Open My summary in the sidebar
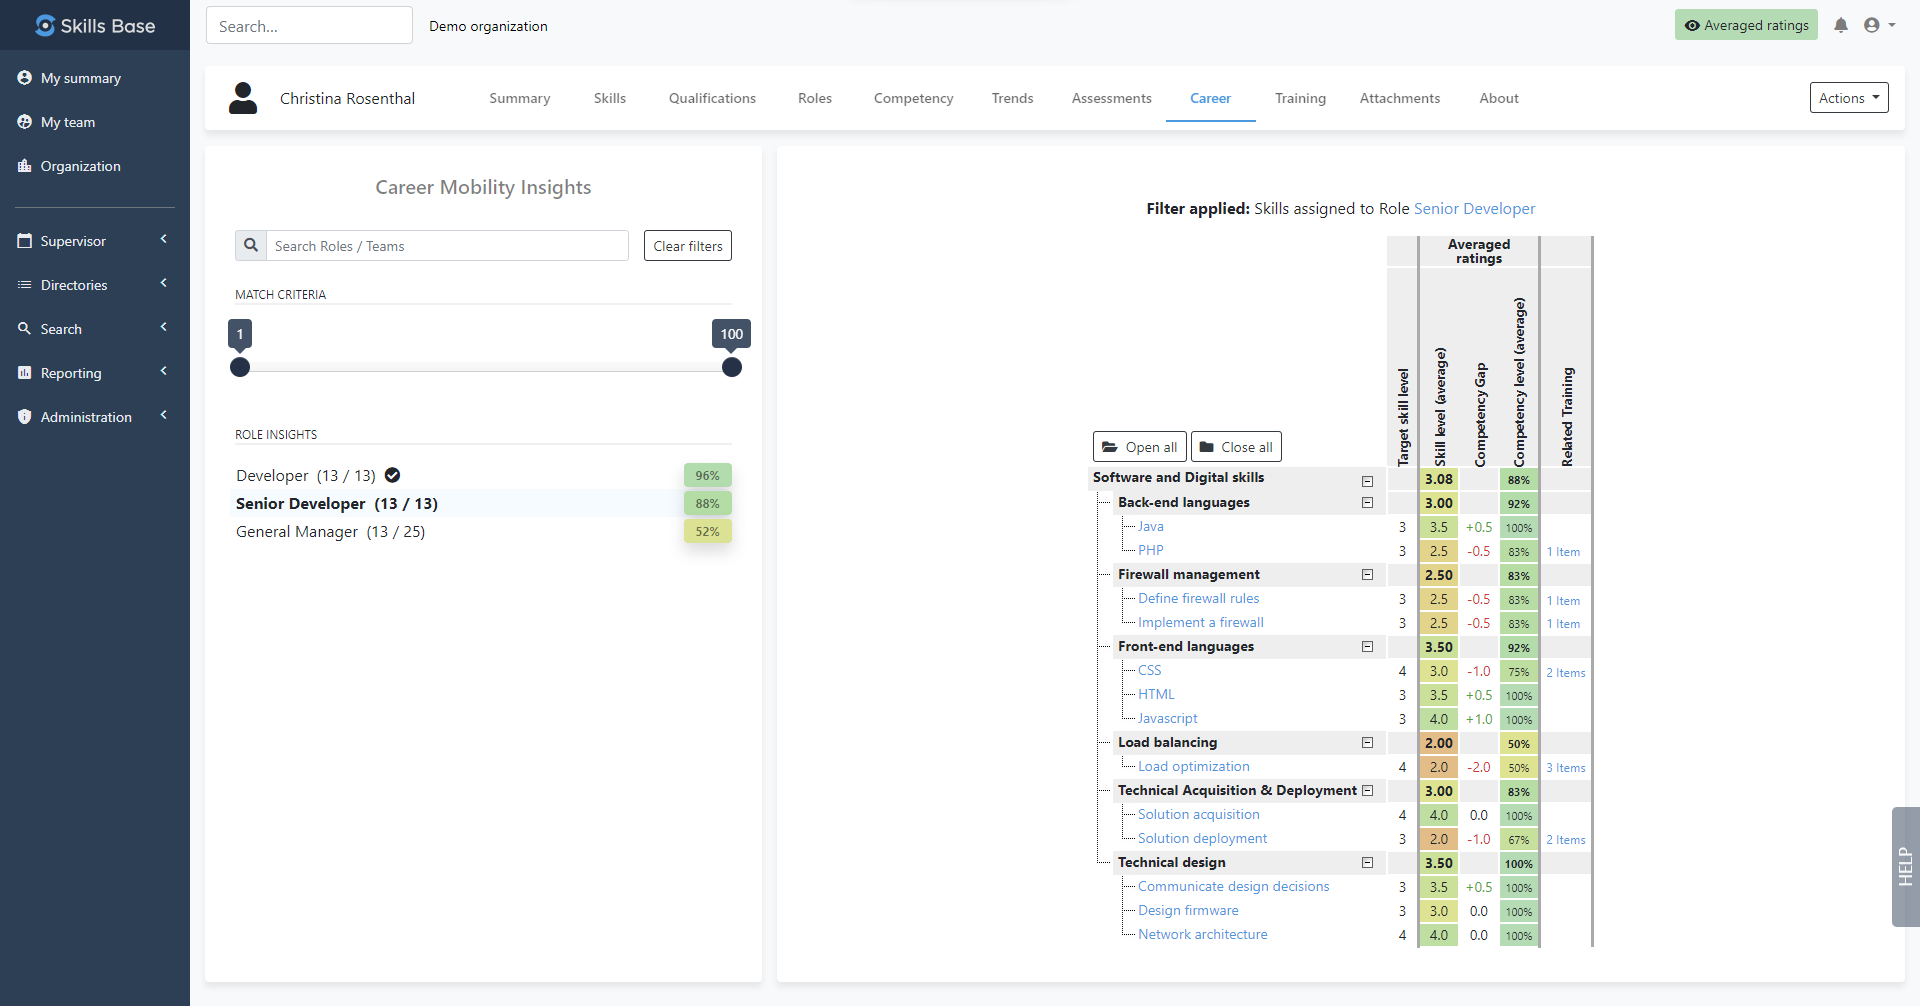This screenshot has height=1006, width=1920. (80, 78)
